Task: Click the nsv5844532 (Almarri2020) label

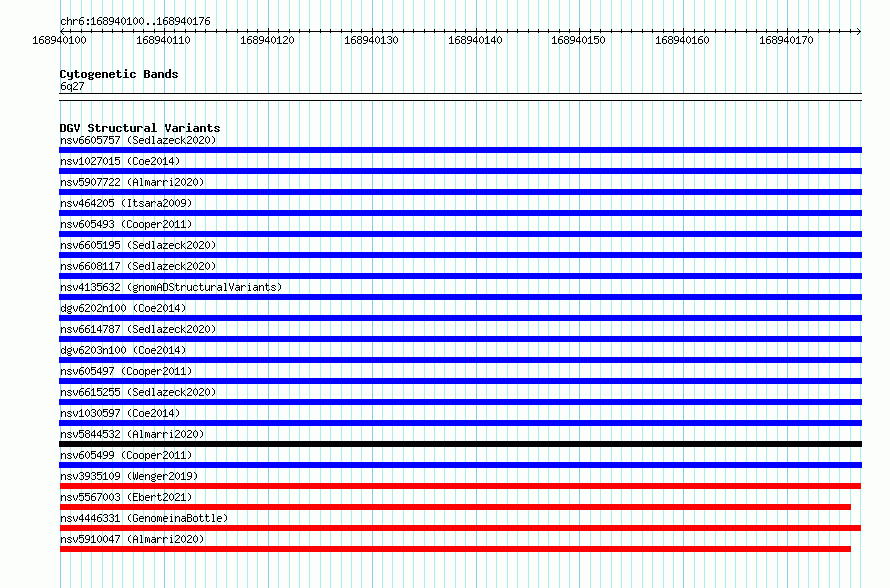Action: click(x=132, y=434)
